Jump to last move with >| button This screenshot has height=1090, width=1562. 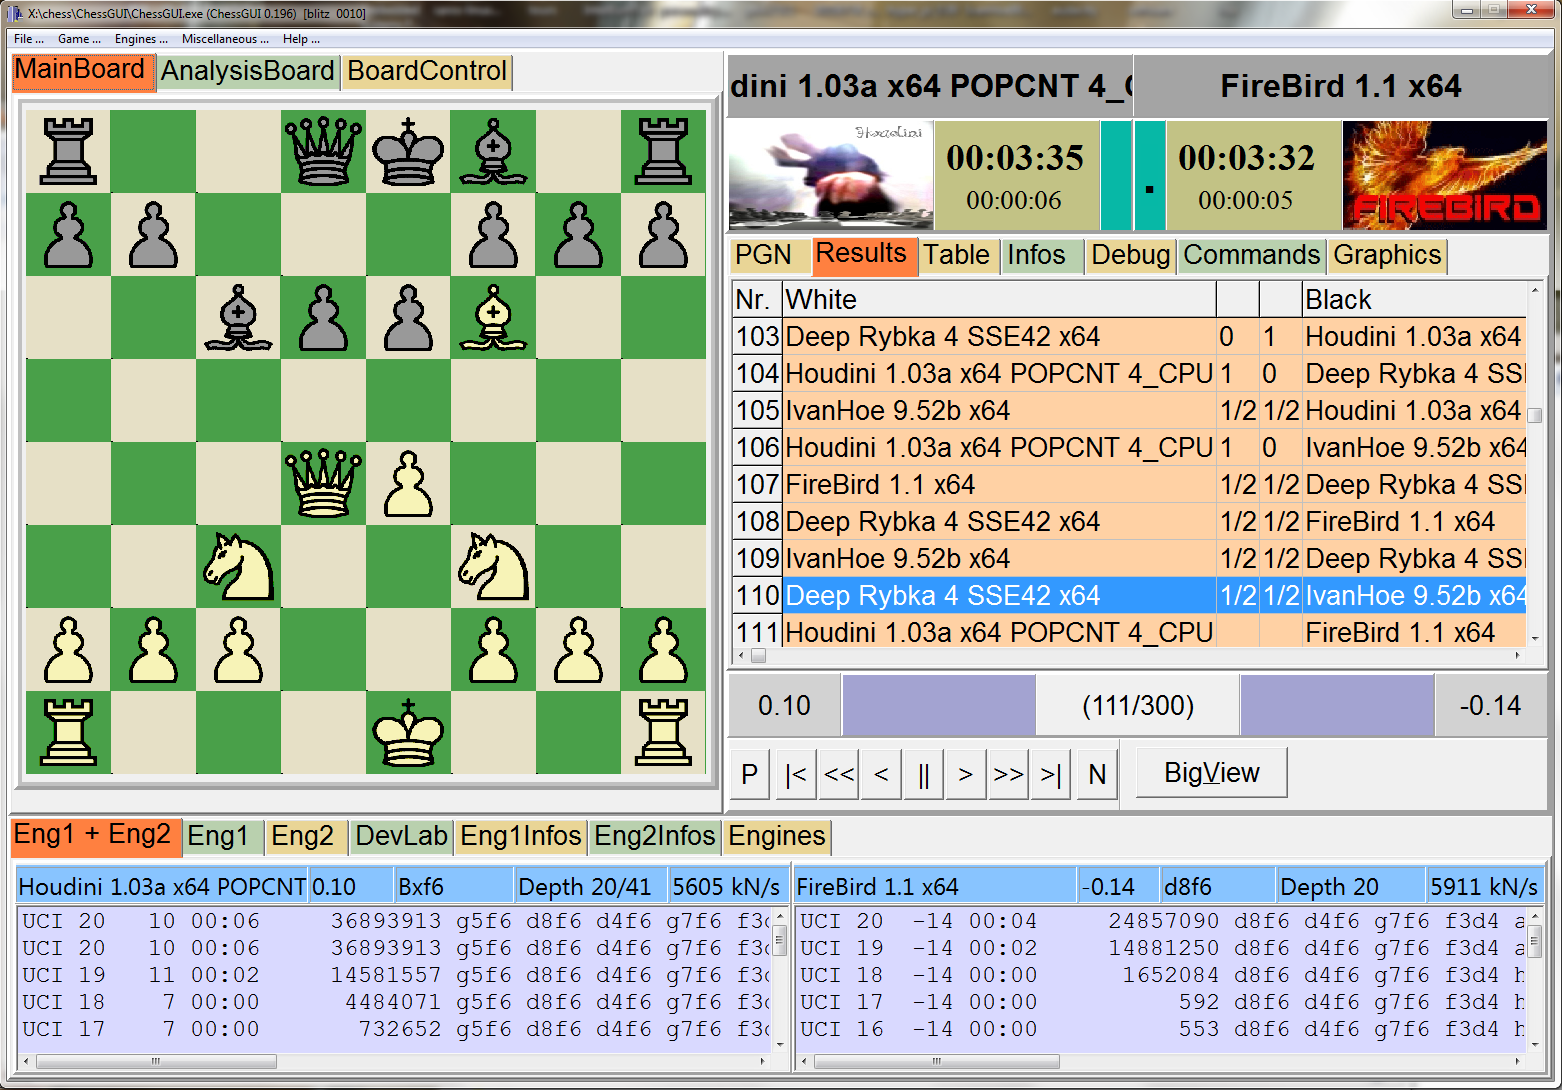click(1051, 774)
